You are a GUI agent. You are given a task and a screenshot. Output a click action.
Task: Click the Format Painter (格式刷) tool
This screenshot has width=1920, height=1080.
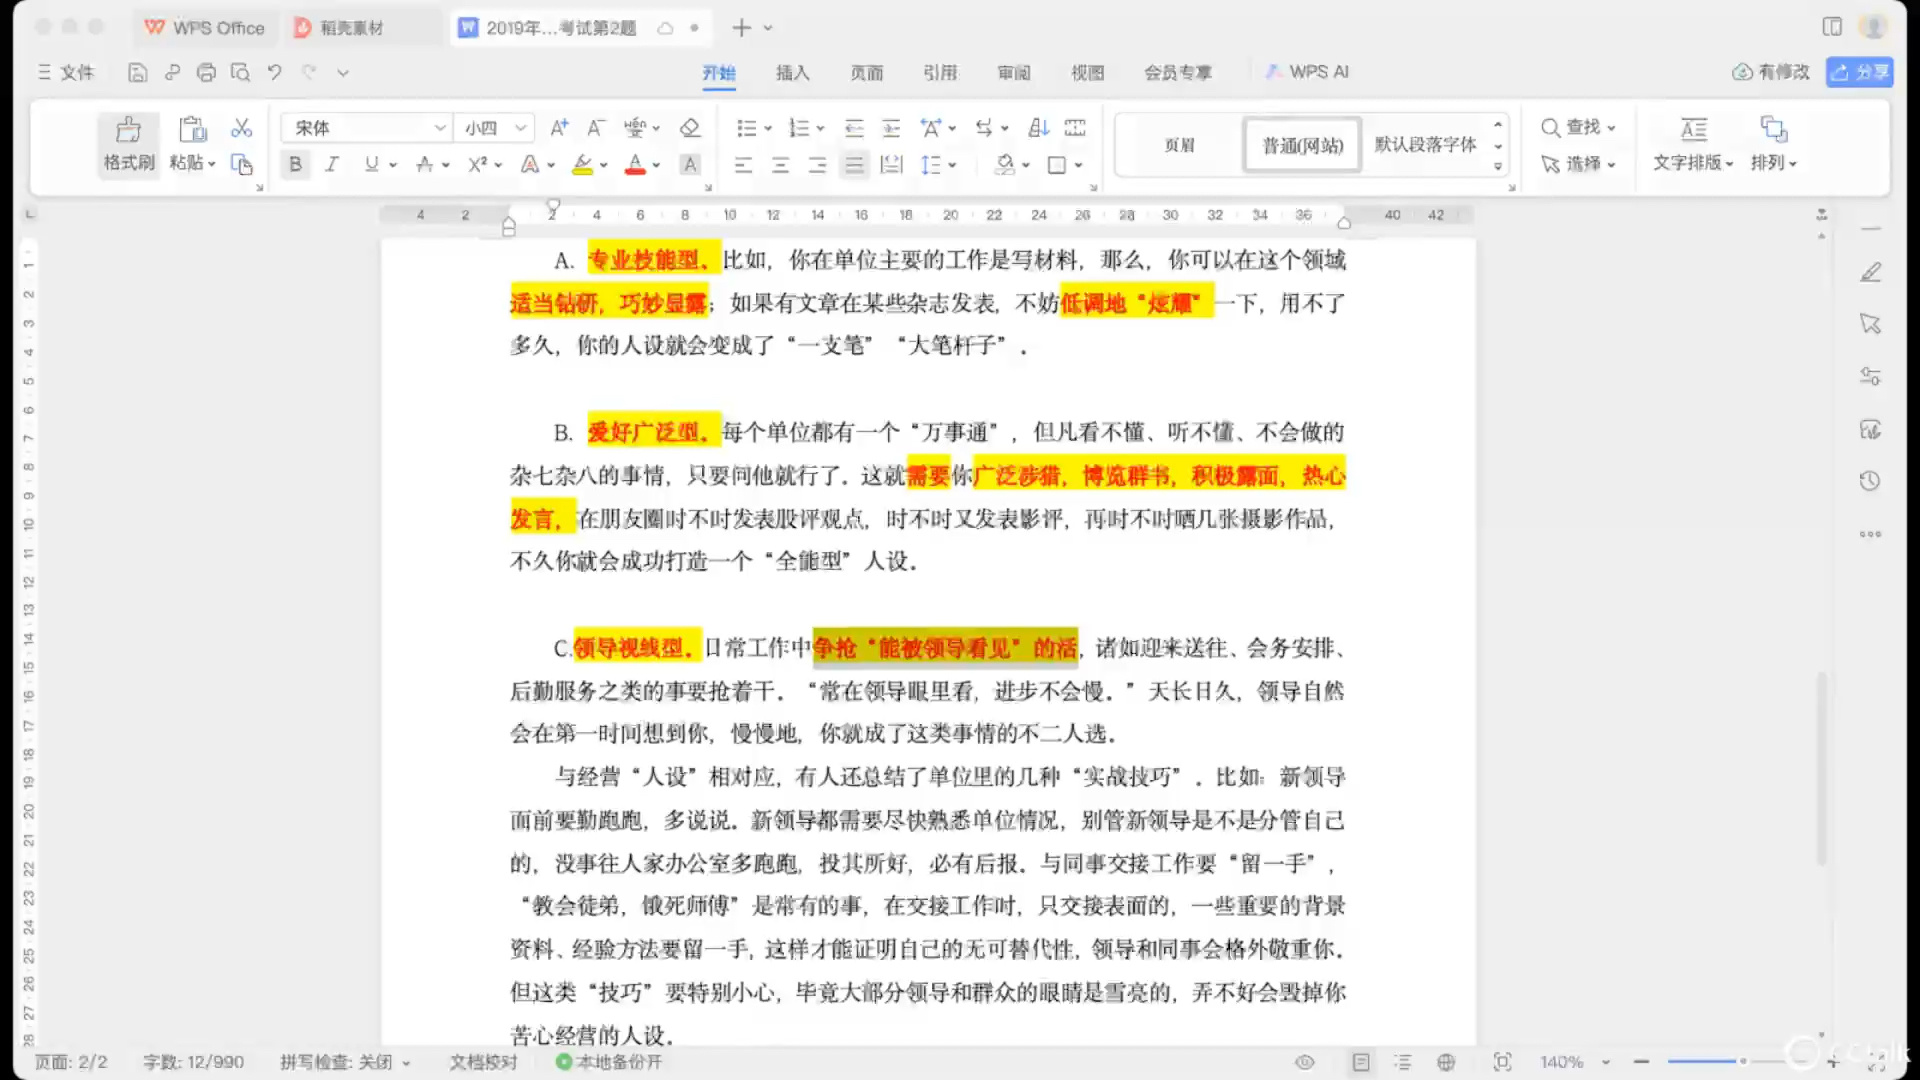coord(129,144)
